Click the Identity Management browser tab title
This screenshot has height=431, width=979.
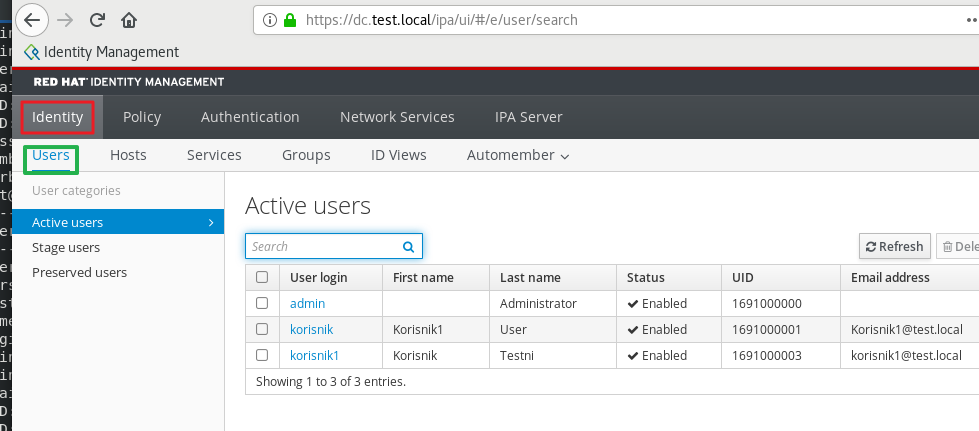click(111, 52)
